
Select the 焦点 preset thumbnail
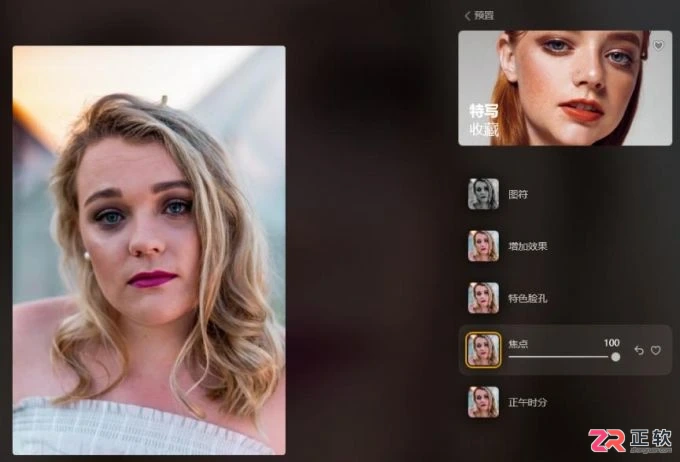tap(483, 350)
